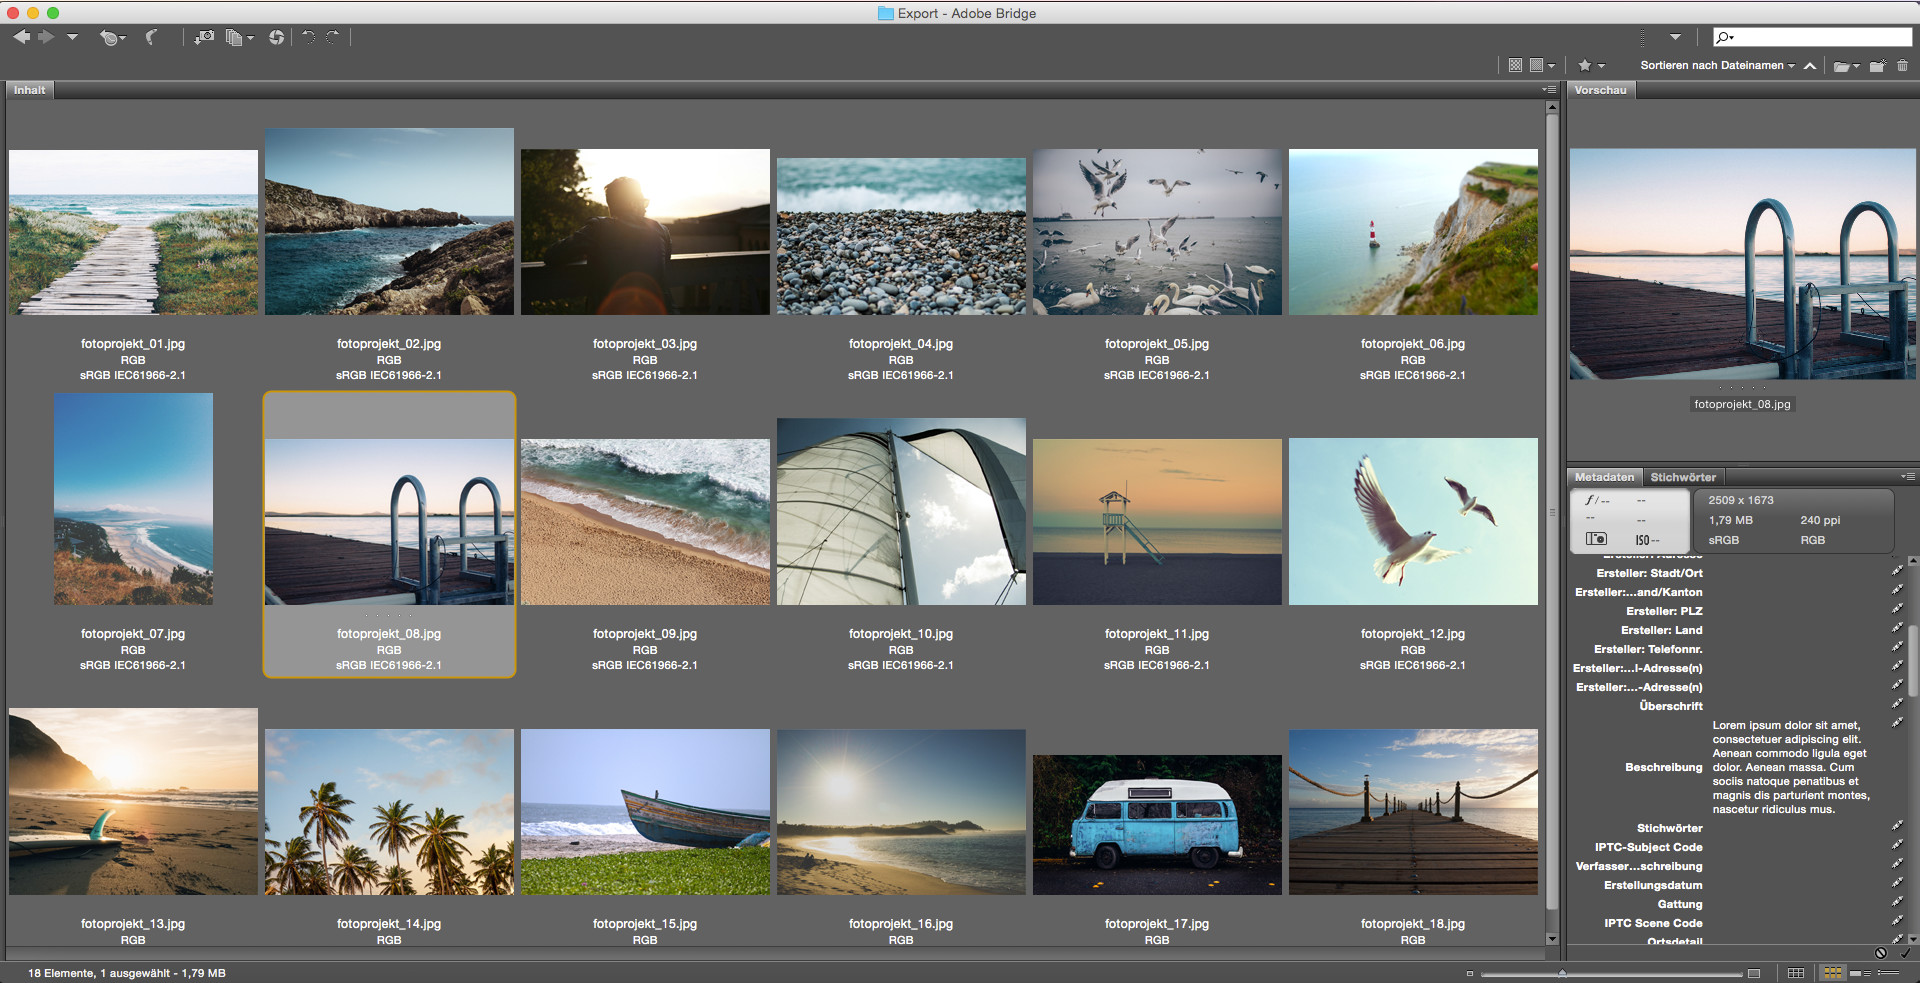Switch to list view in status bar
Screen dimensions: 1920x983
pos(1890,972)
